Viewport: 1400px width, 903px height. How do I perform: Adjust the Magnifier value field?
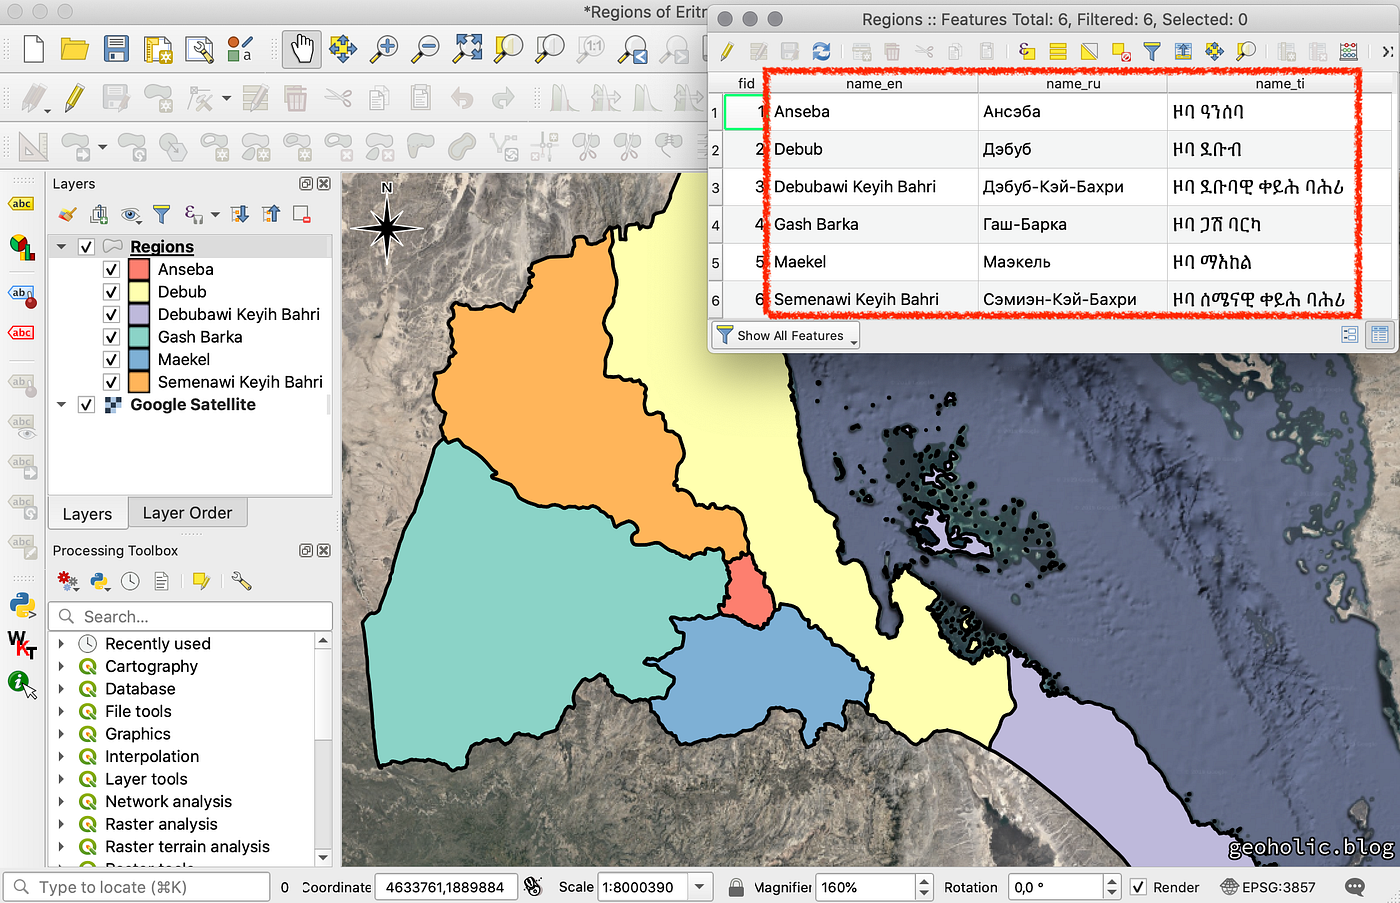coord(860,887)
